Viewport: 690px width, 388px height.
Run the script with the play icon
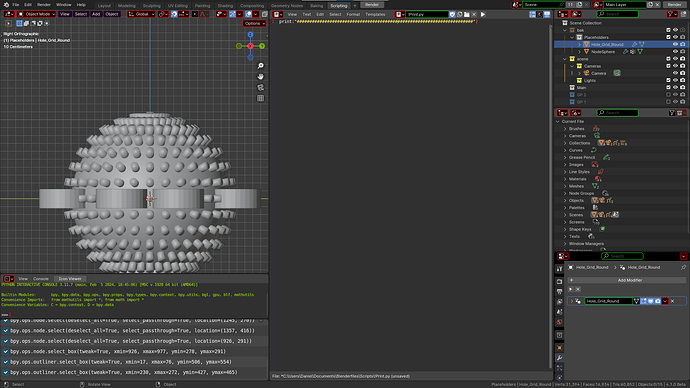483,14
